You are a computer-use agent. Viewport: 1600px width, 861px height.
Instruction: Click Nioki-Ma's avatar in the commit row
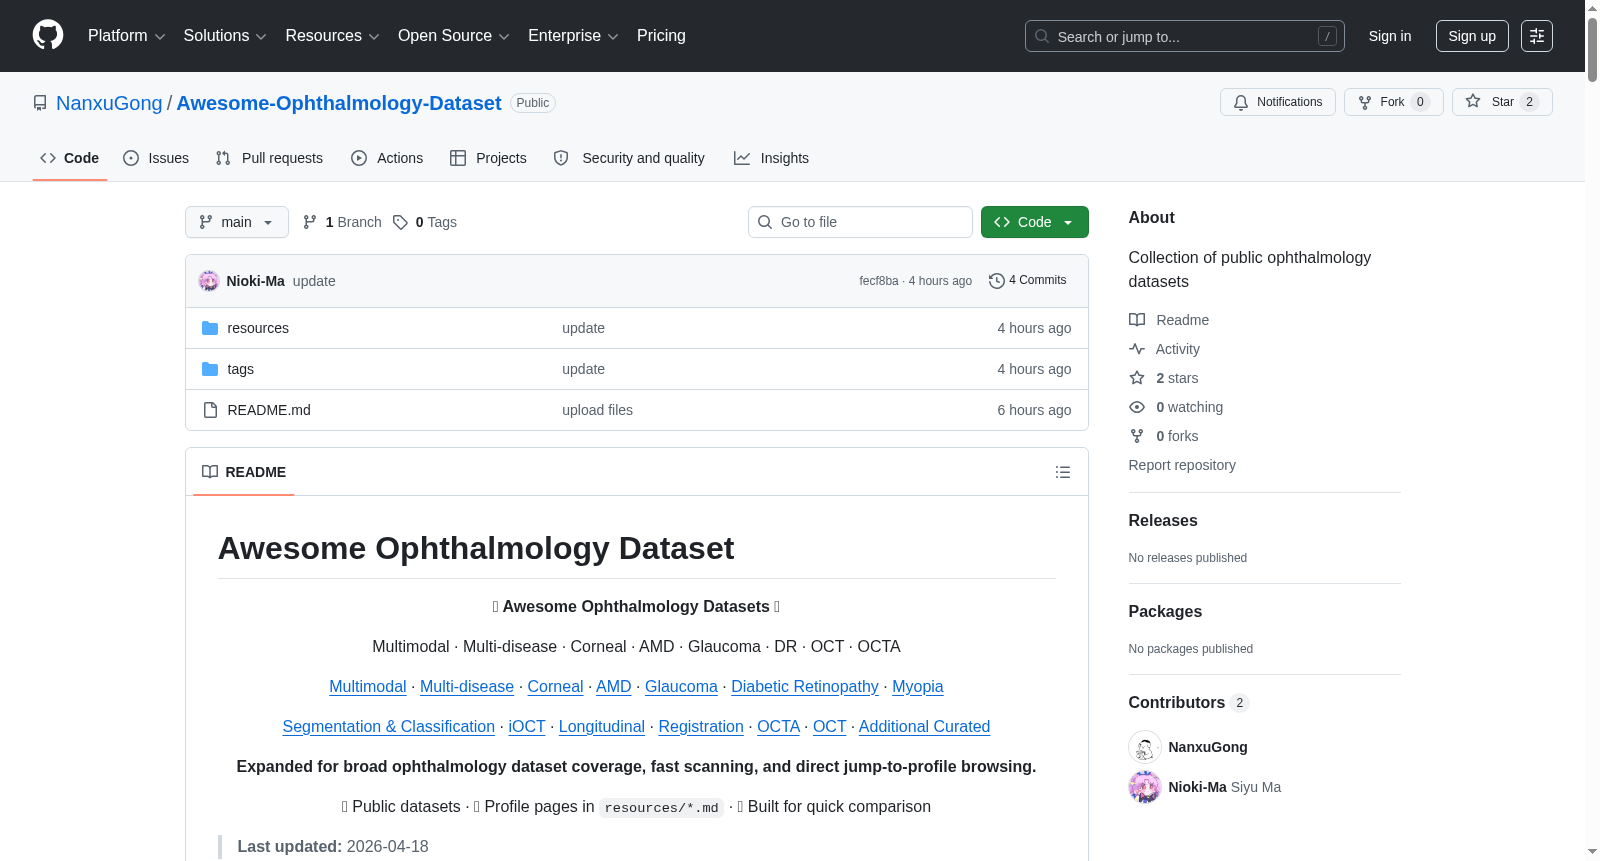point(209,281)
